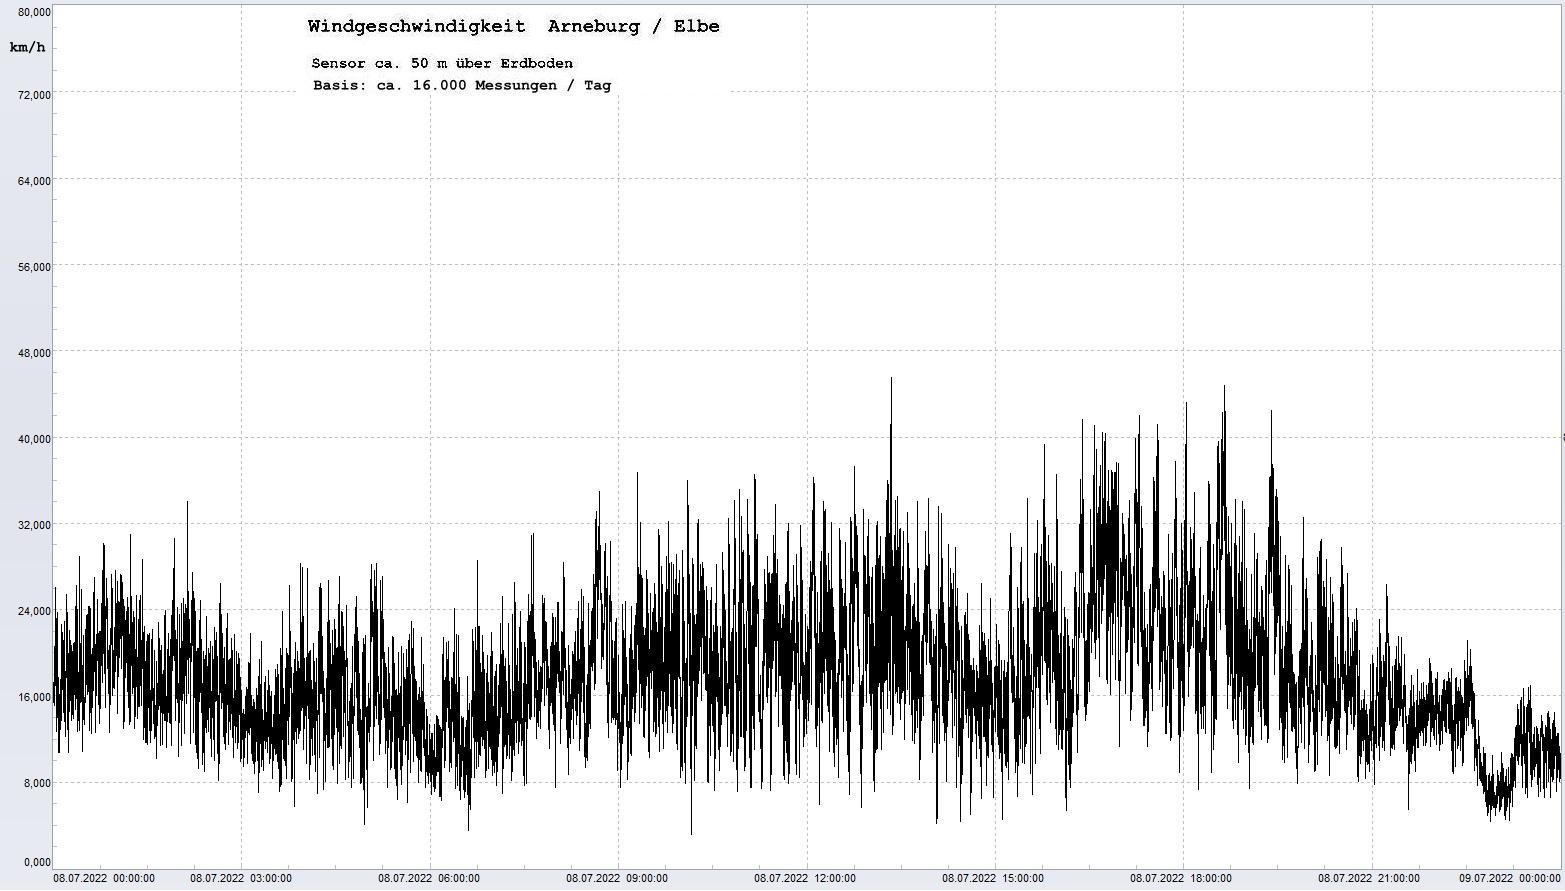Click the 08.07.2022 09:00:00 time label
This screenshot has width=1565, height=891.
617,879
